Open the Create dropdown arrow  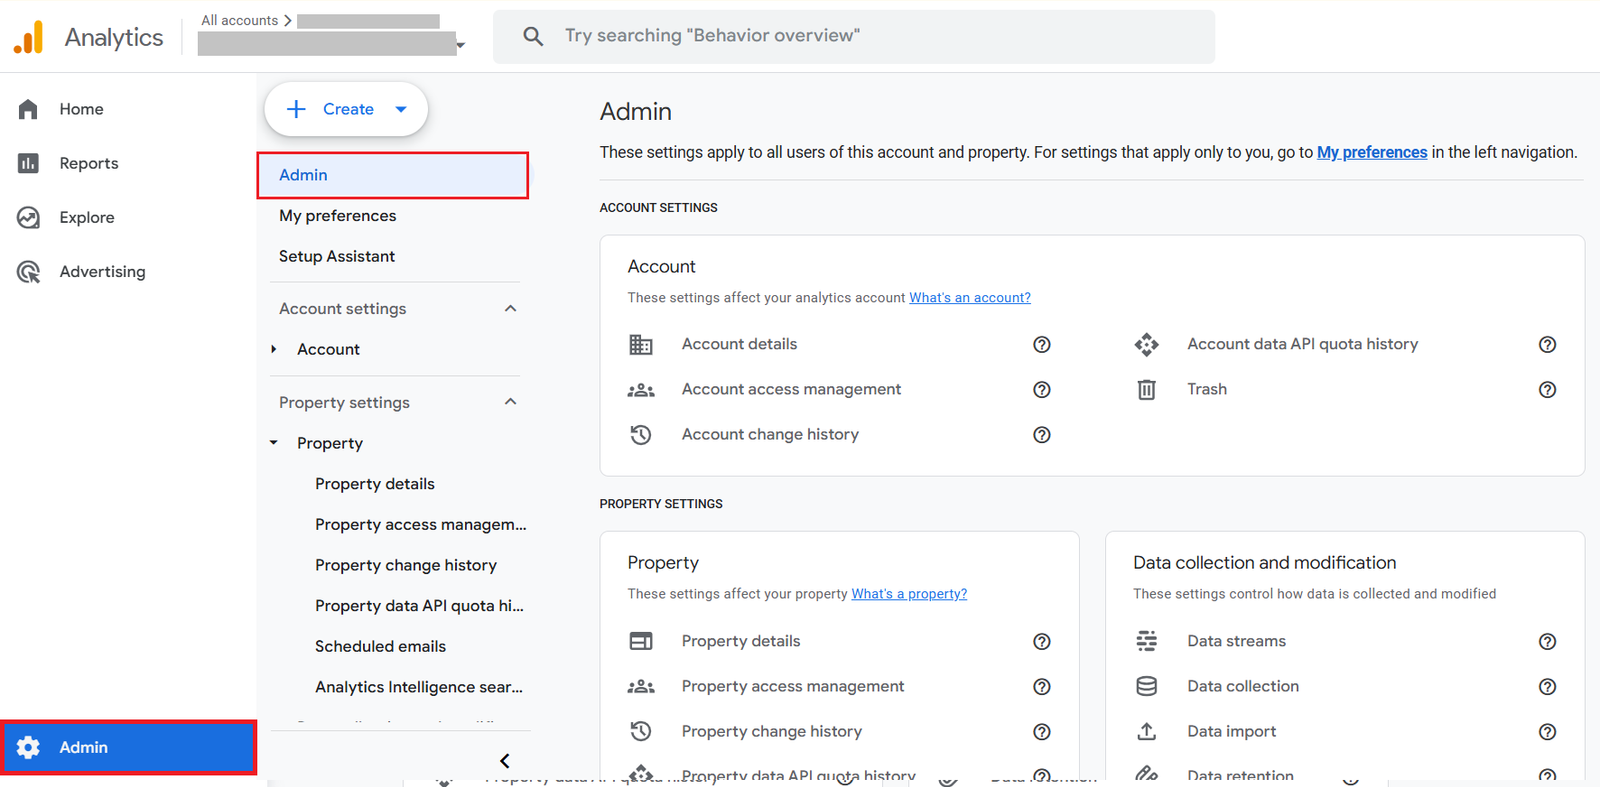click(401, 110)
